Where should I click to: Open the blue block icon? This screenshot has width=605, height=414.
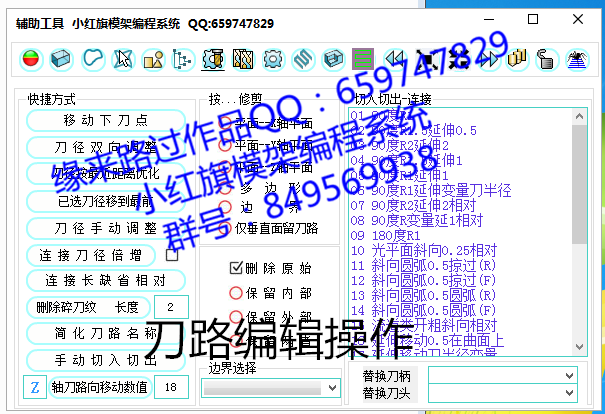click(61, 59)
